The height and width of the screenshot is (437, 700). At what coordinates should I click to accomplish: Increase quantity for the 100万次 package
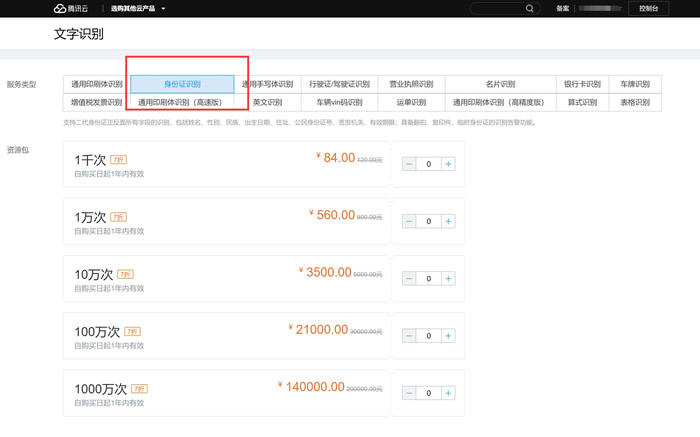coord(448,336)
